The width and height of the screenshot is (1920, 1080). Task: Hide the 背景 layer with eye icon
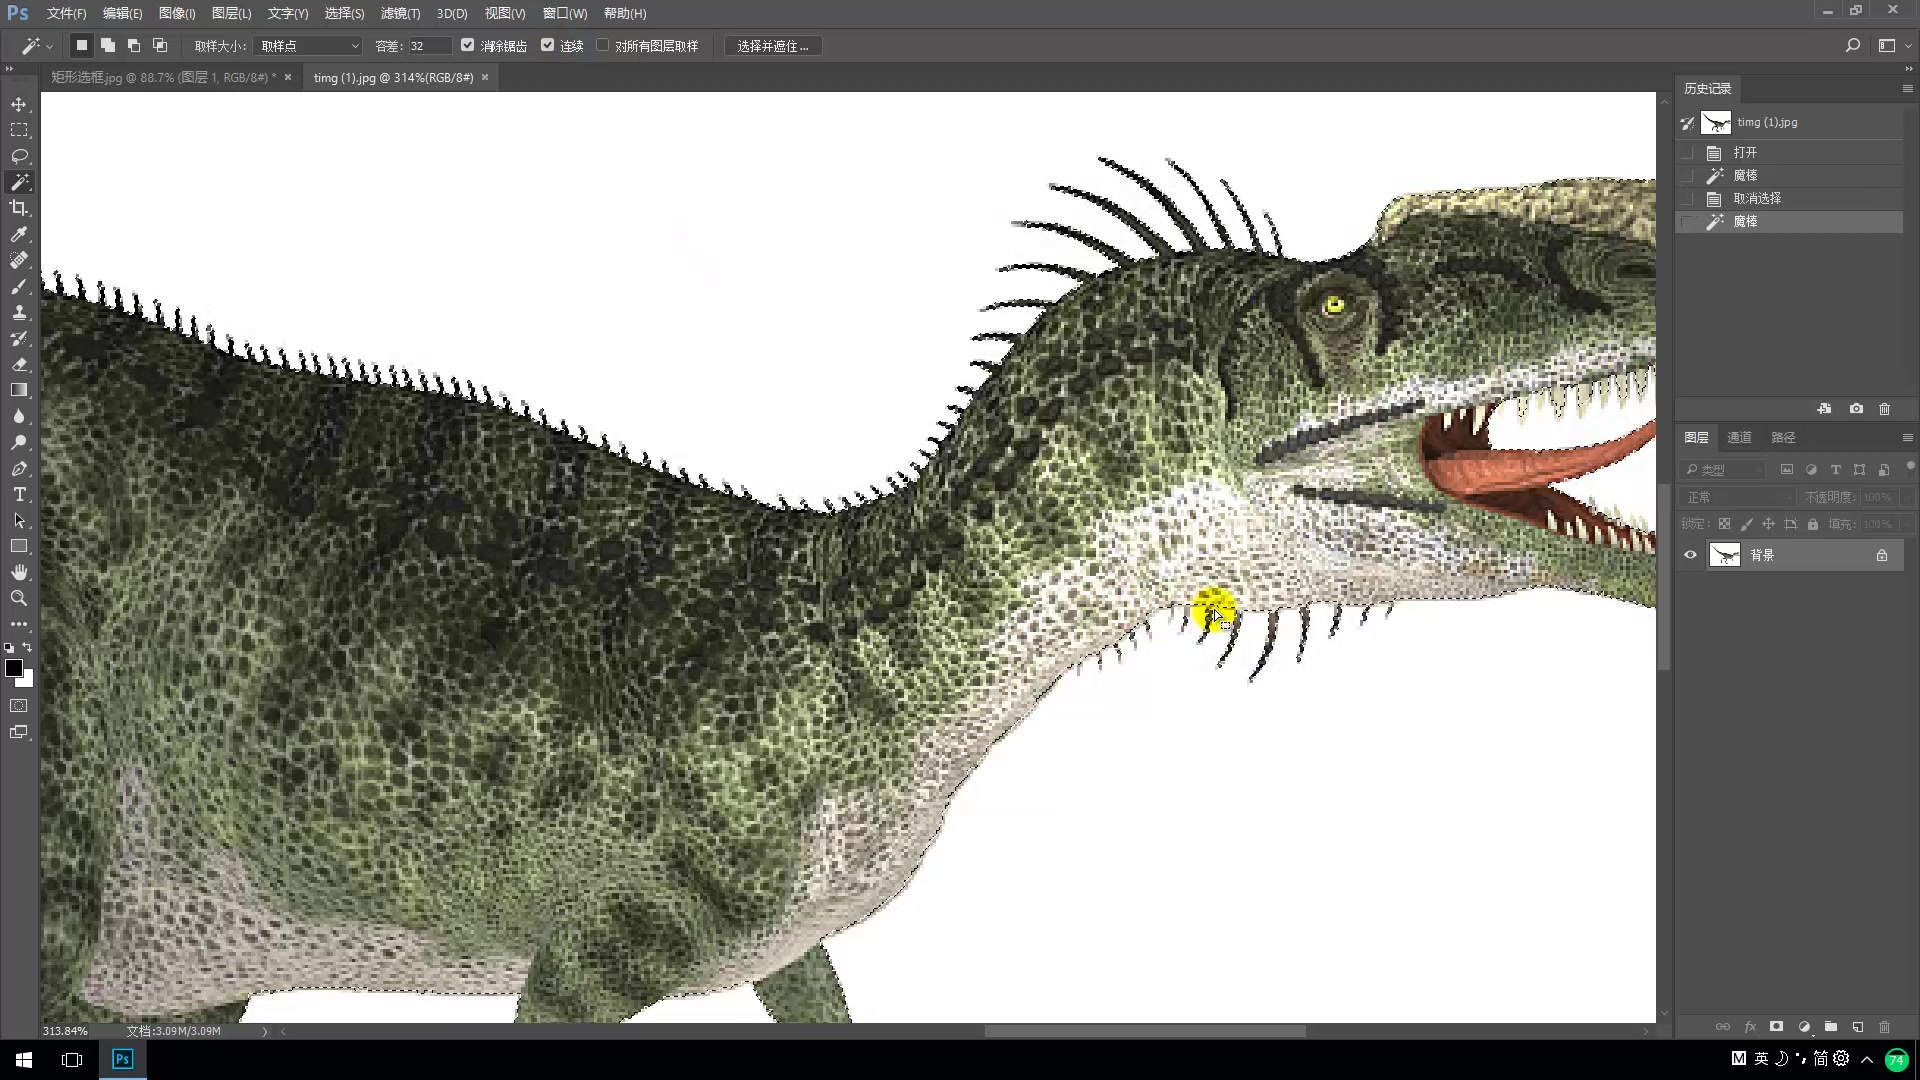click(x=1690, y=555)
